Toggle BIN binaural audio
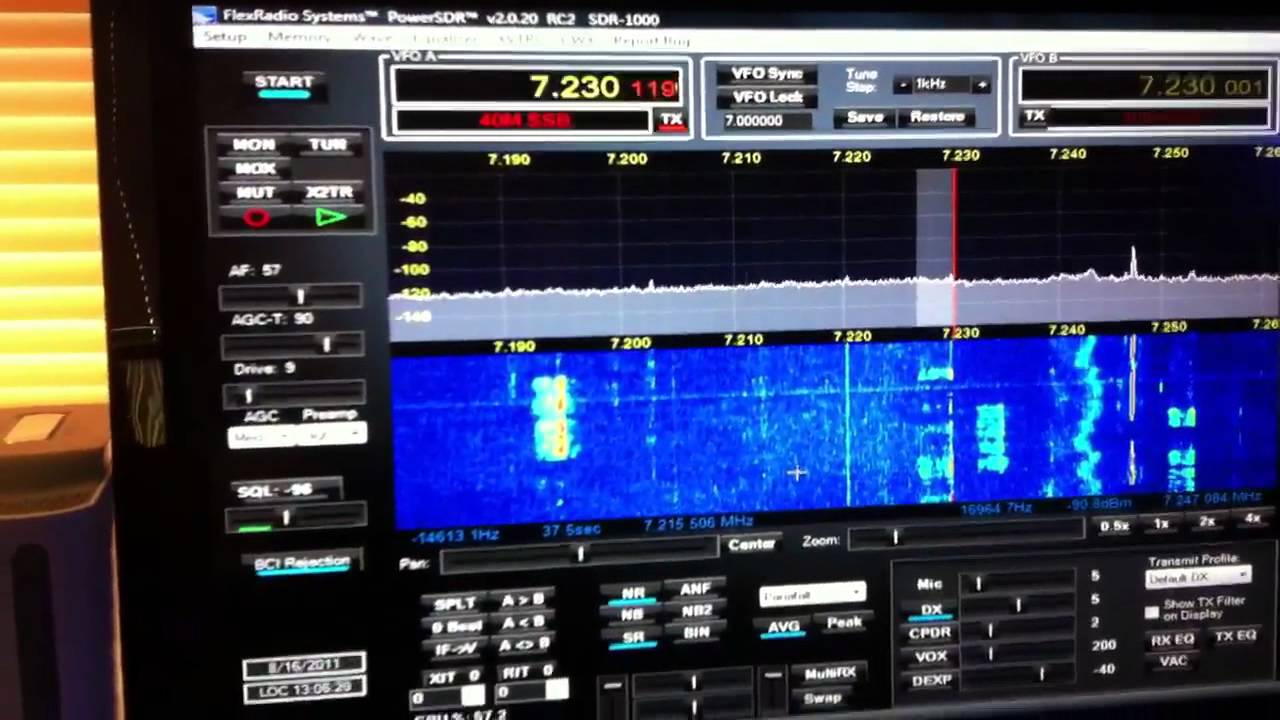1280x720 pixels. [x=696, y=633]
